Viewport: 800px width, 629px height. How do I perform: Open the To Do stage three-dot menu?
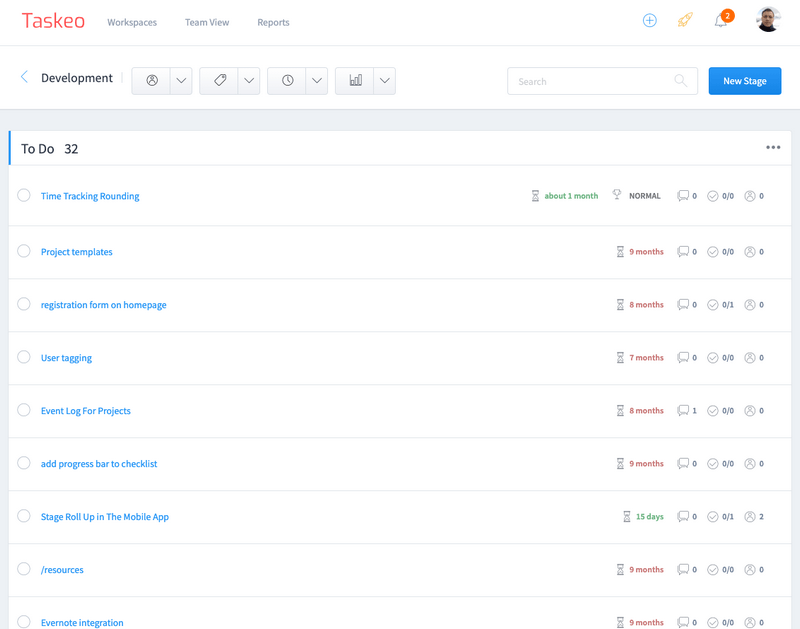[773, 148]
